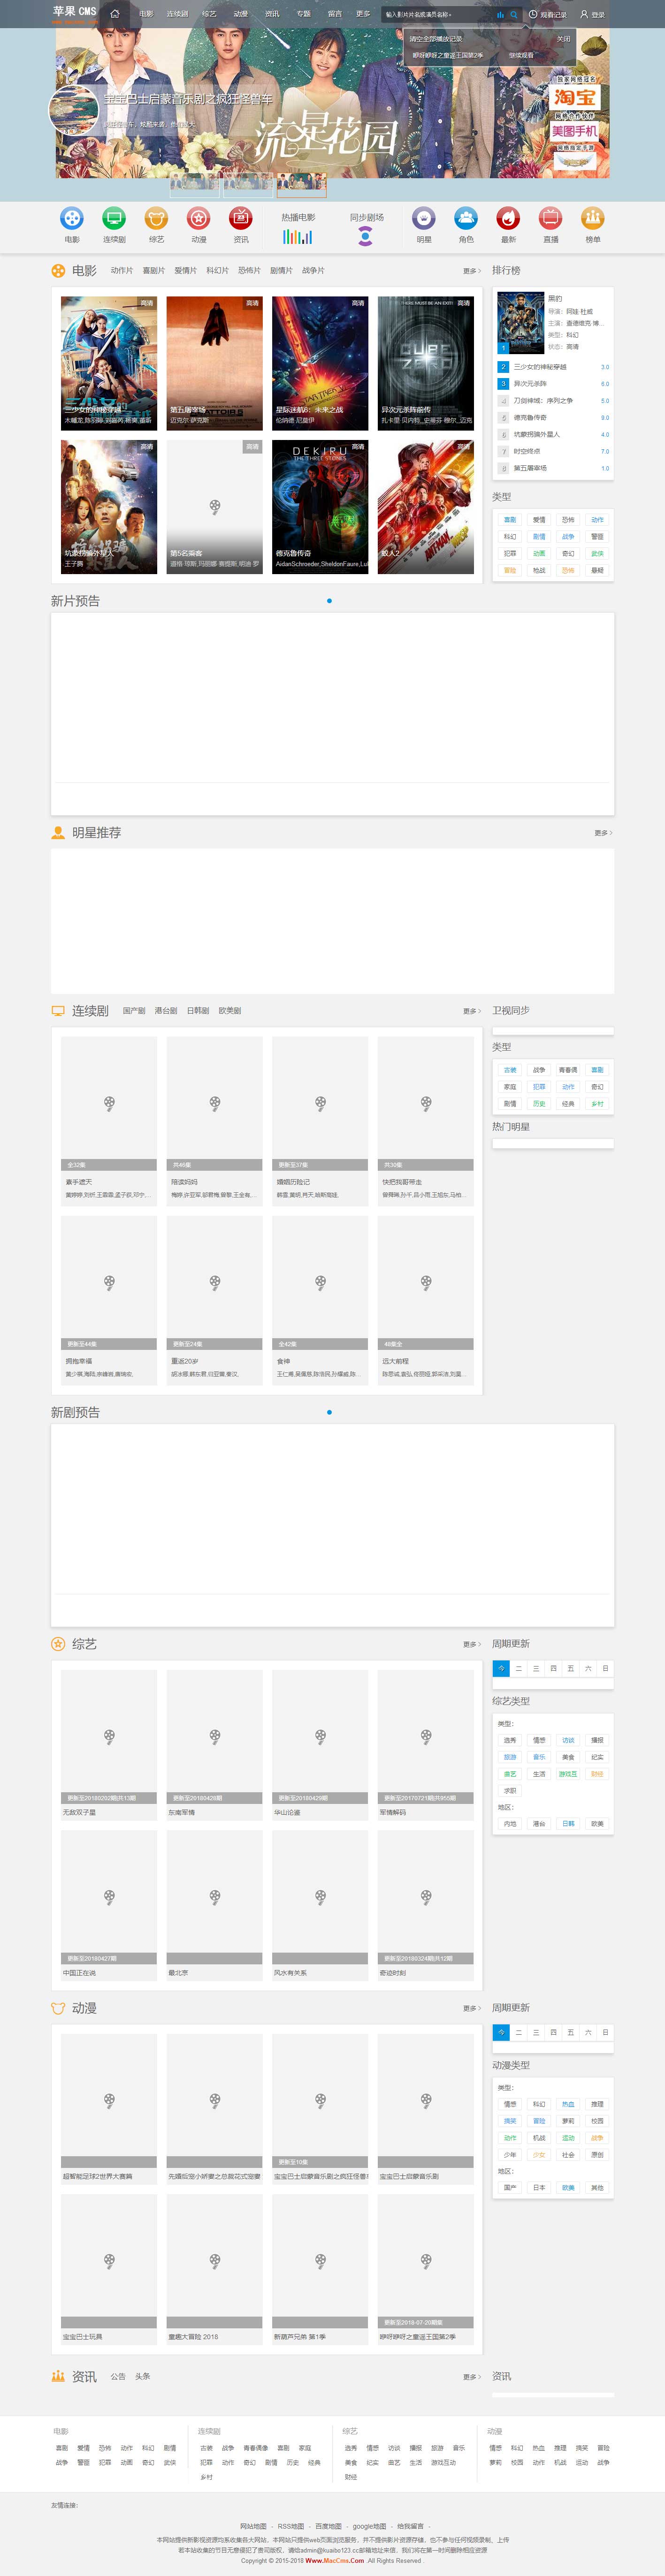665x2576 pixels.
Task: Click 清空全部播放记录 in history dropdown
Action: [436, 39]
